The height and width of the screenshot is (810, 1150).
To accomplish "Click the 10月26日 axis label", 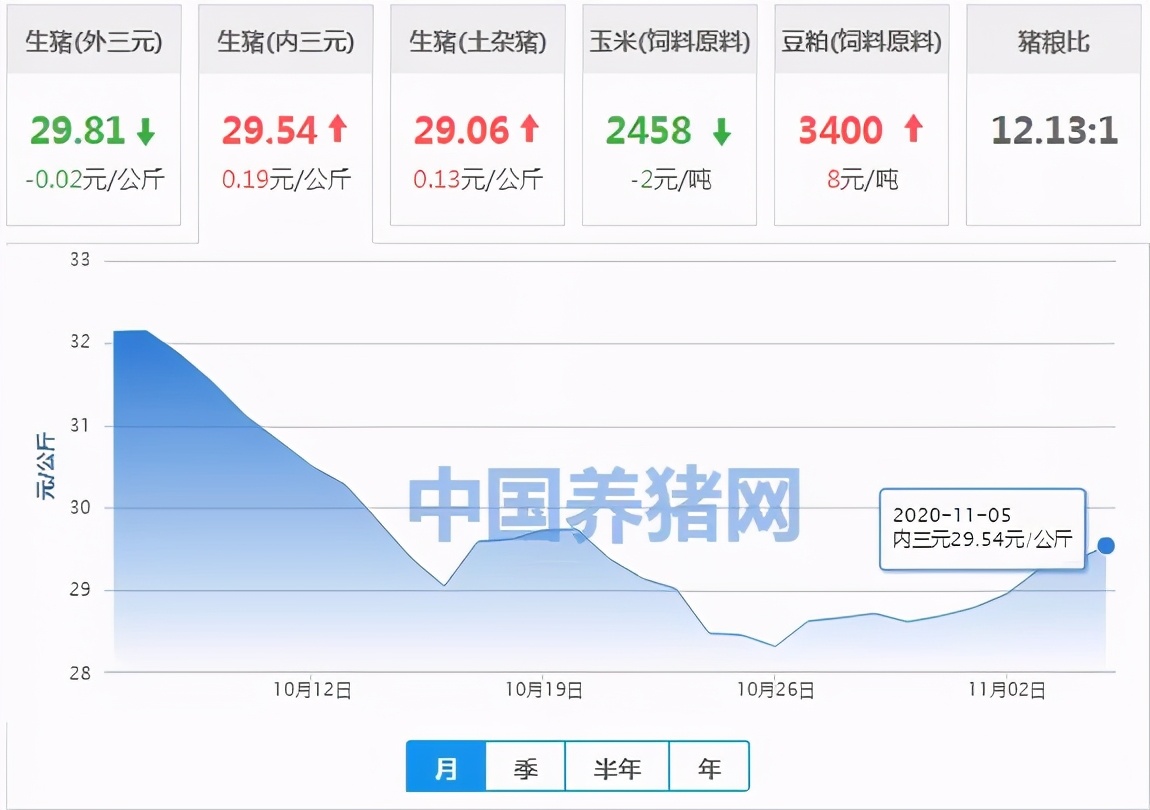I will 777,689.
